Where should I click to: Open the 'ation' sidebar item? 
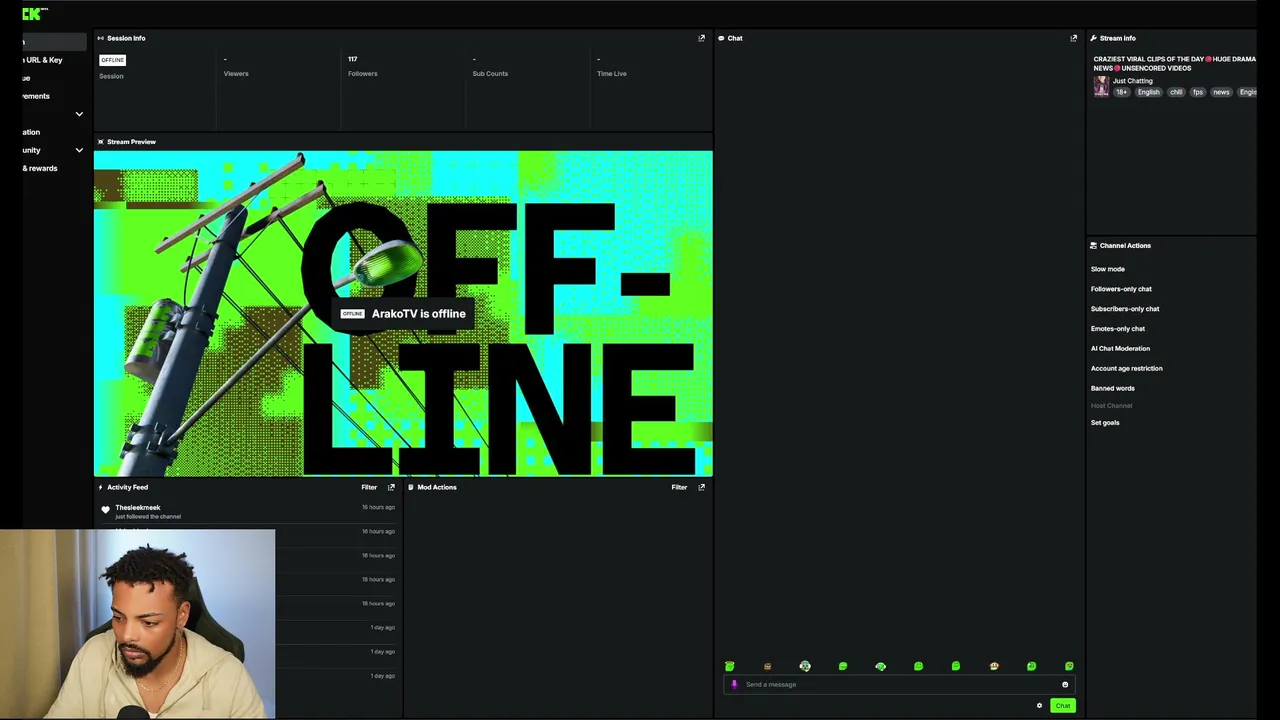tap(31, 132)
